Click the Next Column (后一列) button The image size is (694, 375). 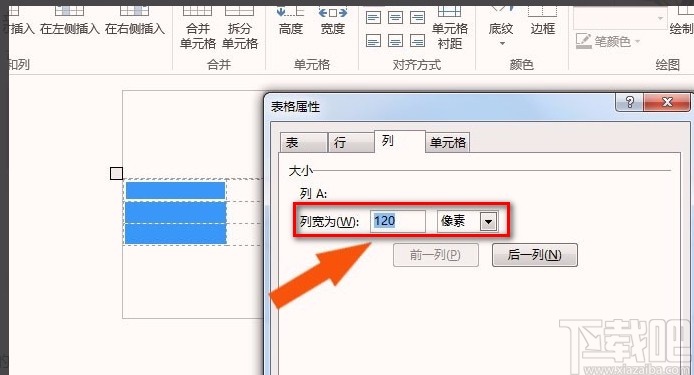[535, 255]
